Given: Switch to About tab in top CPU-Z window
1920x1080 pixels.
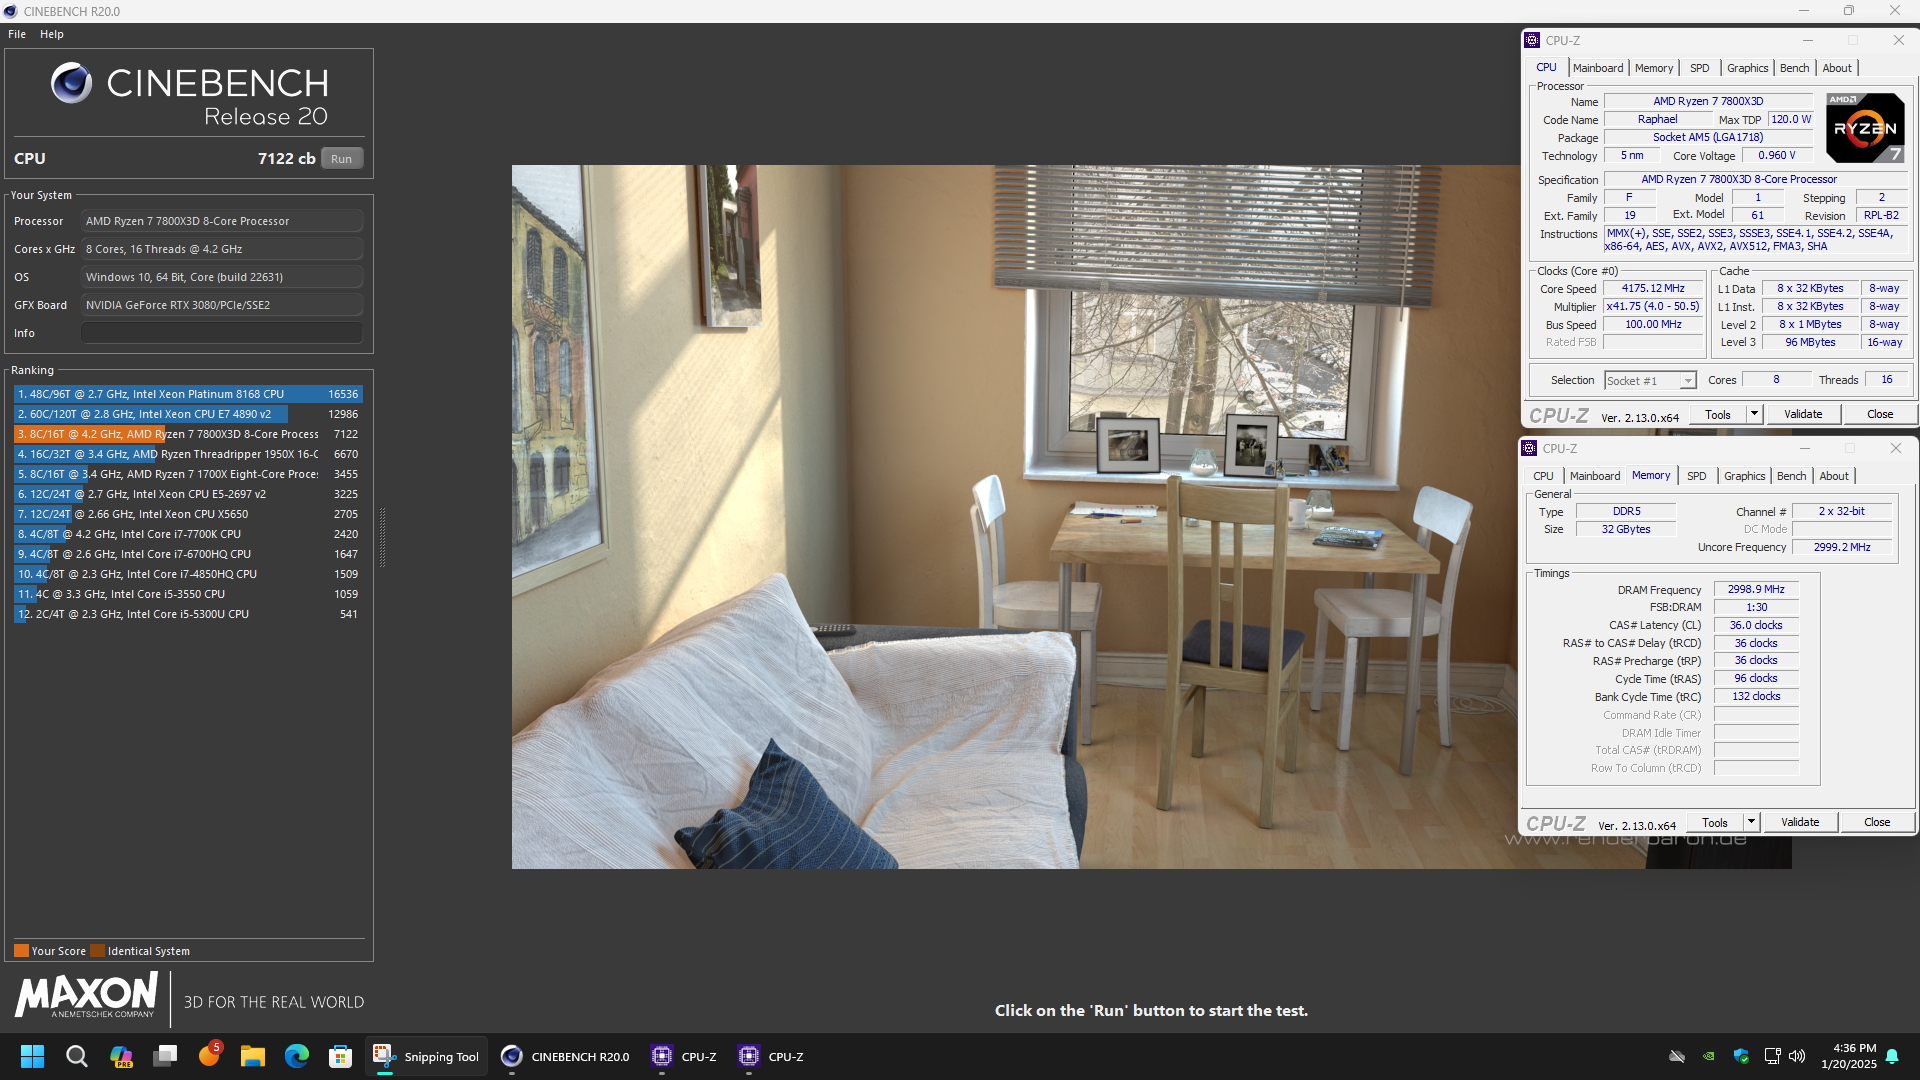Looking at the screenshot, I should tap(1837, 68).
